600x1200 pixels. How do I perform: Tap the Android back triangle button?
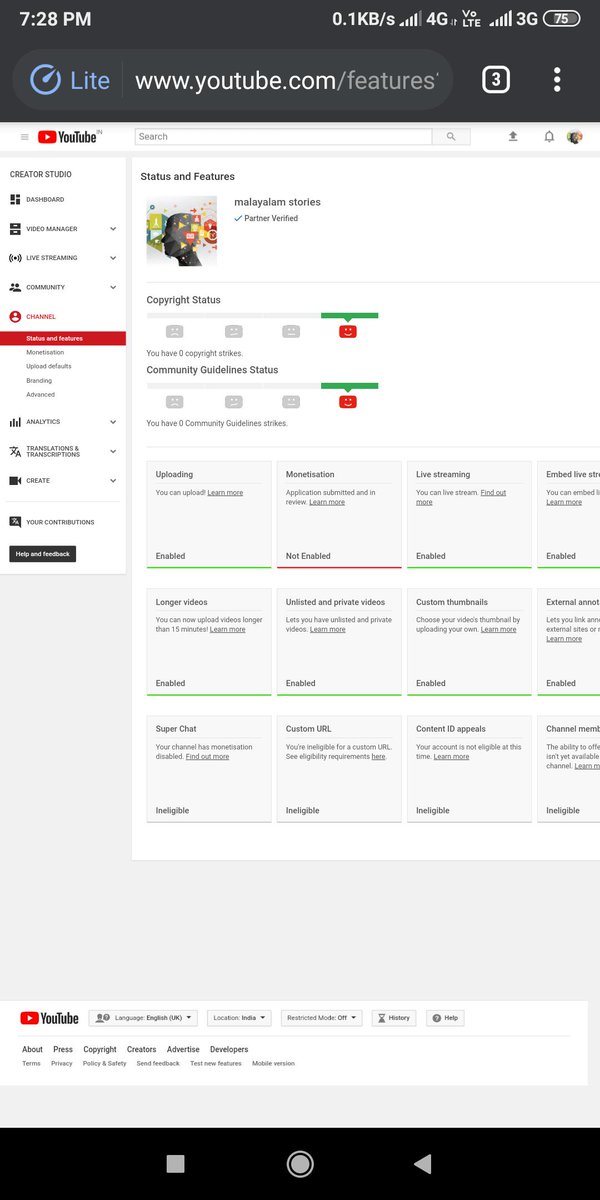tap(422, 1163)
